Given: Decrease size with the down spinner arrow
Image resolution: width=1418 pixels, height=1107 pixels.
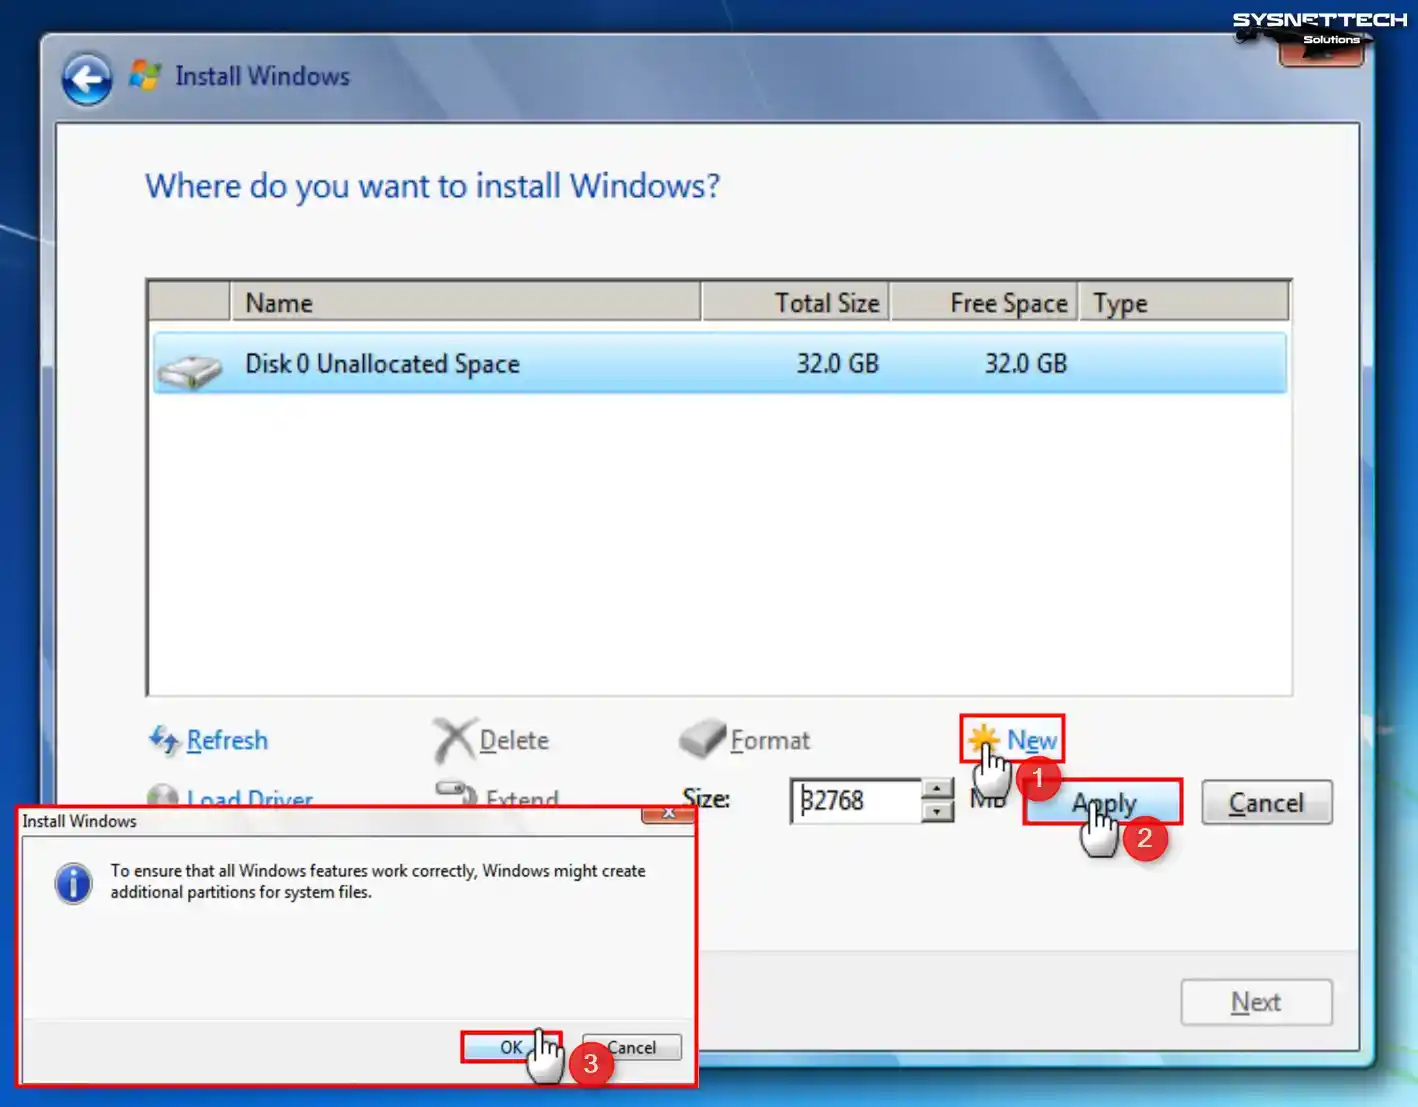Looking at the screenshot, I should click(x=937, y=812).
